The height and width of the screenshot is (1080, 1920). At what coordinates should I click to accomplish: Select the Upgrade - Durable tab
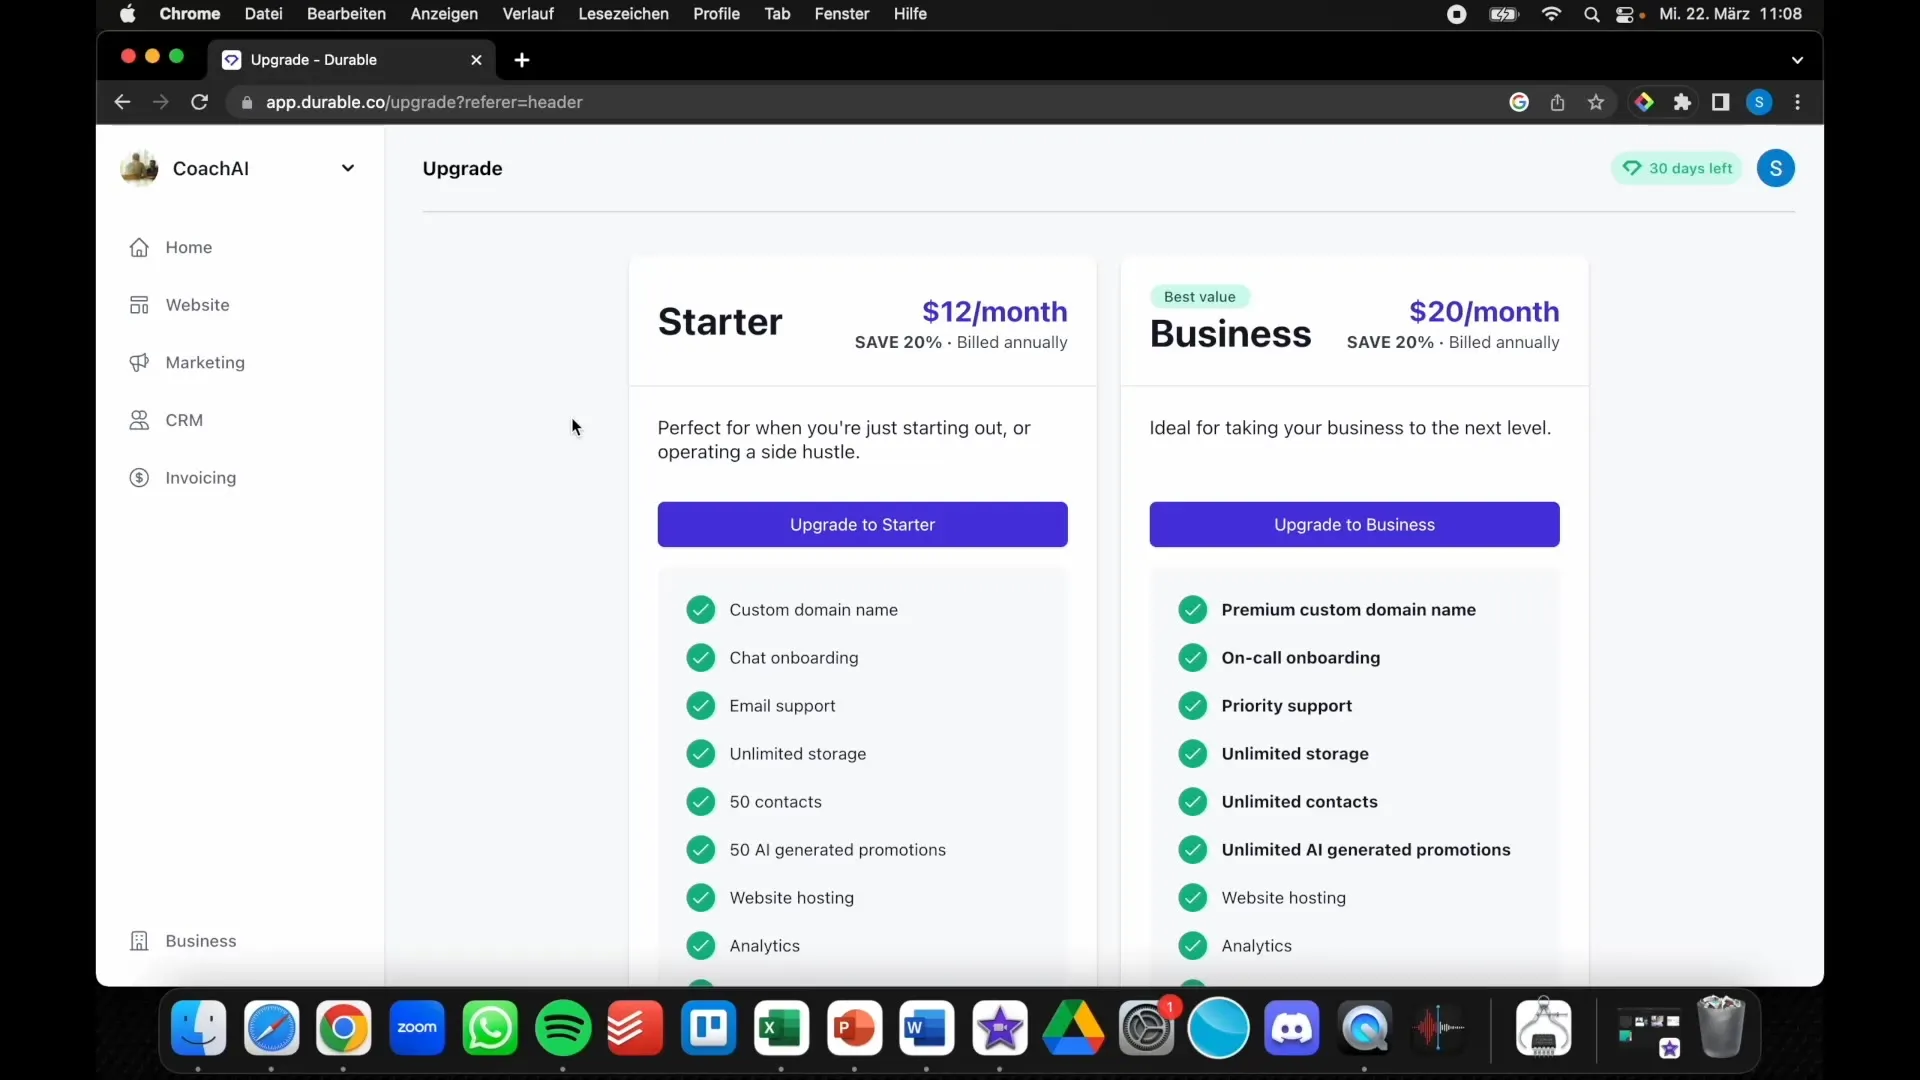[x=352, y=60]
